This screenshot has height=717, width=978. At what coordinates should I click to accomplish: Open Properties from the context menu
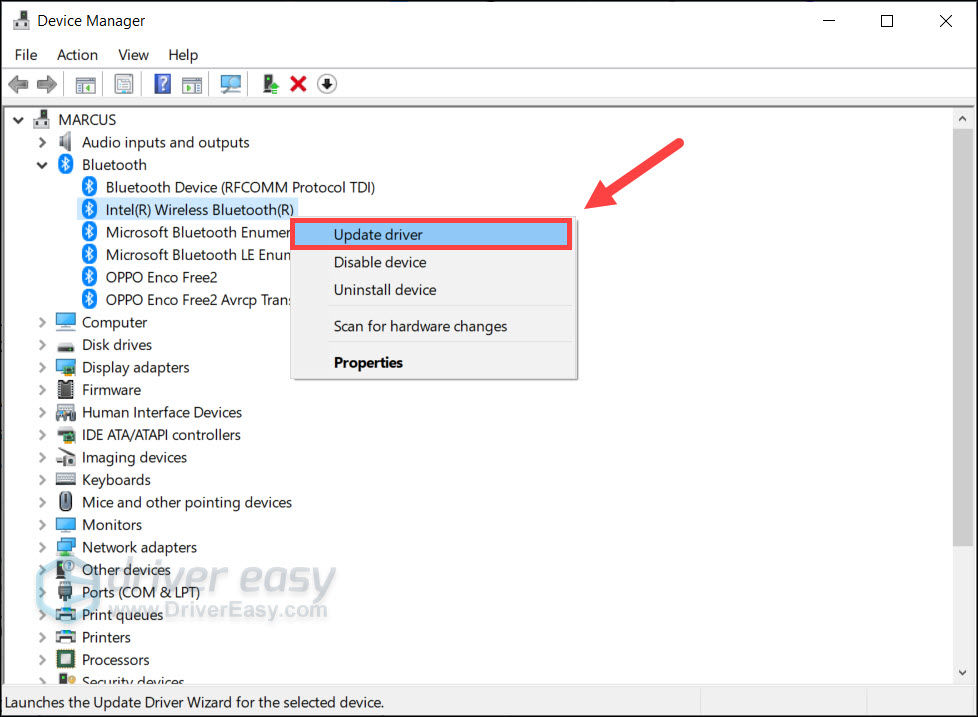tap(368, 363)
